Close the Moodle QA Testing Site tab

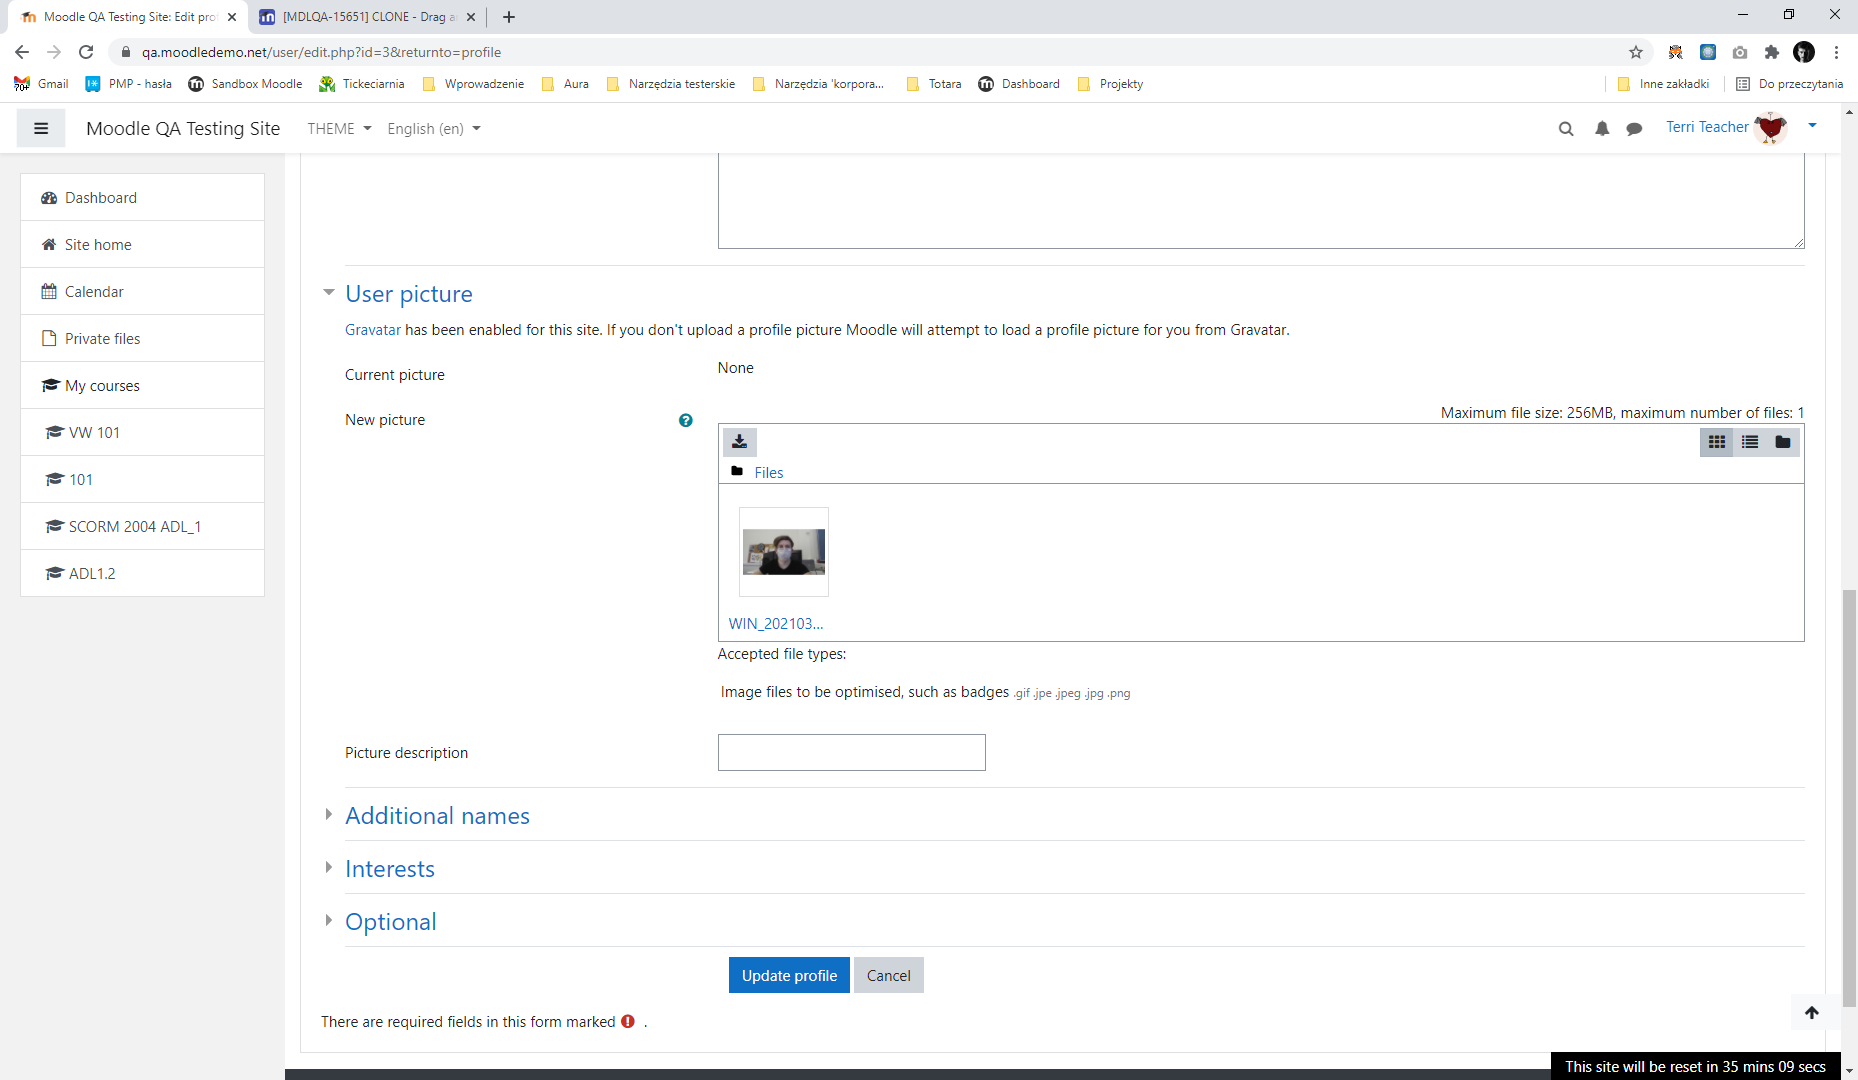(x=232, y=17)
